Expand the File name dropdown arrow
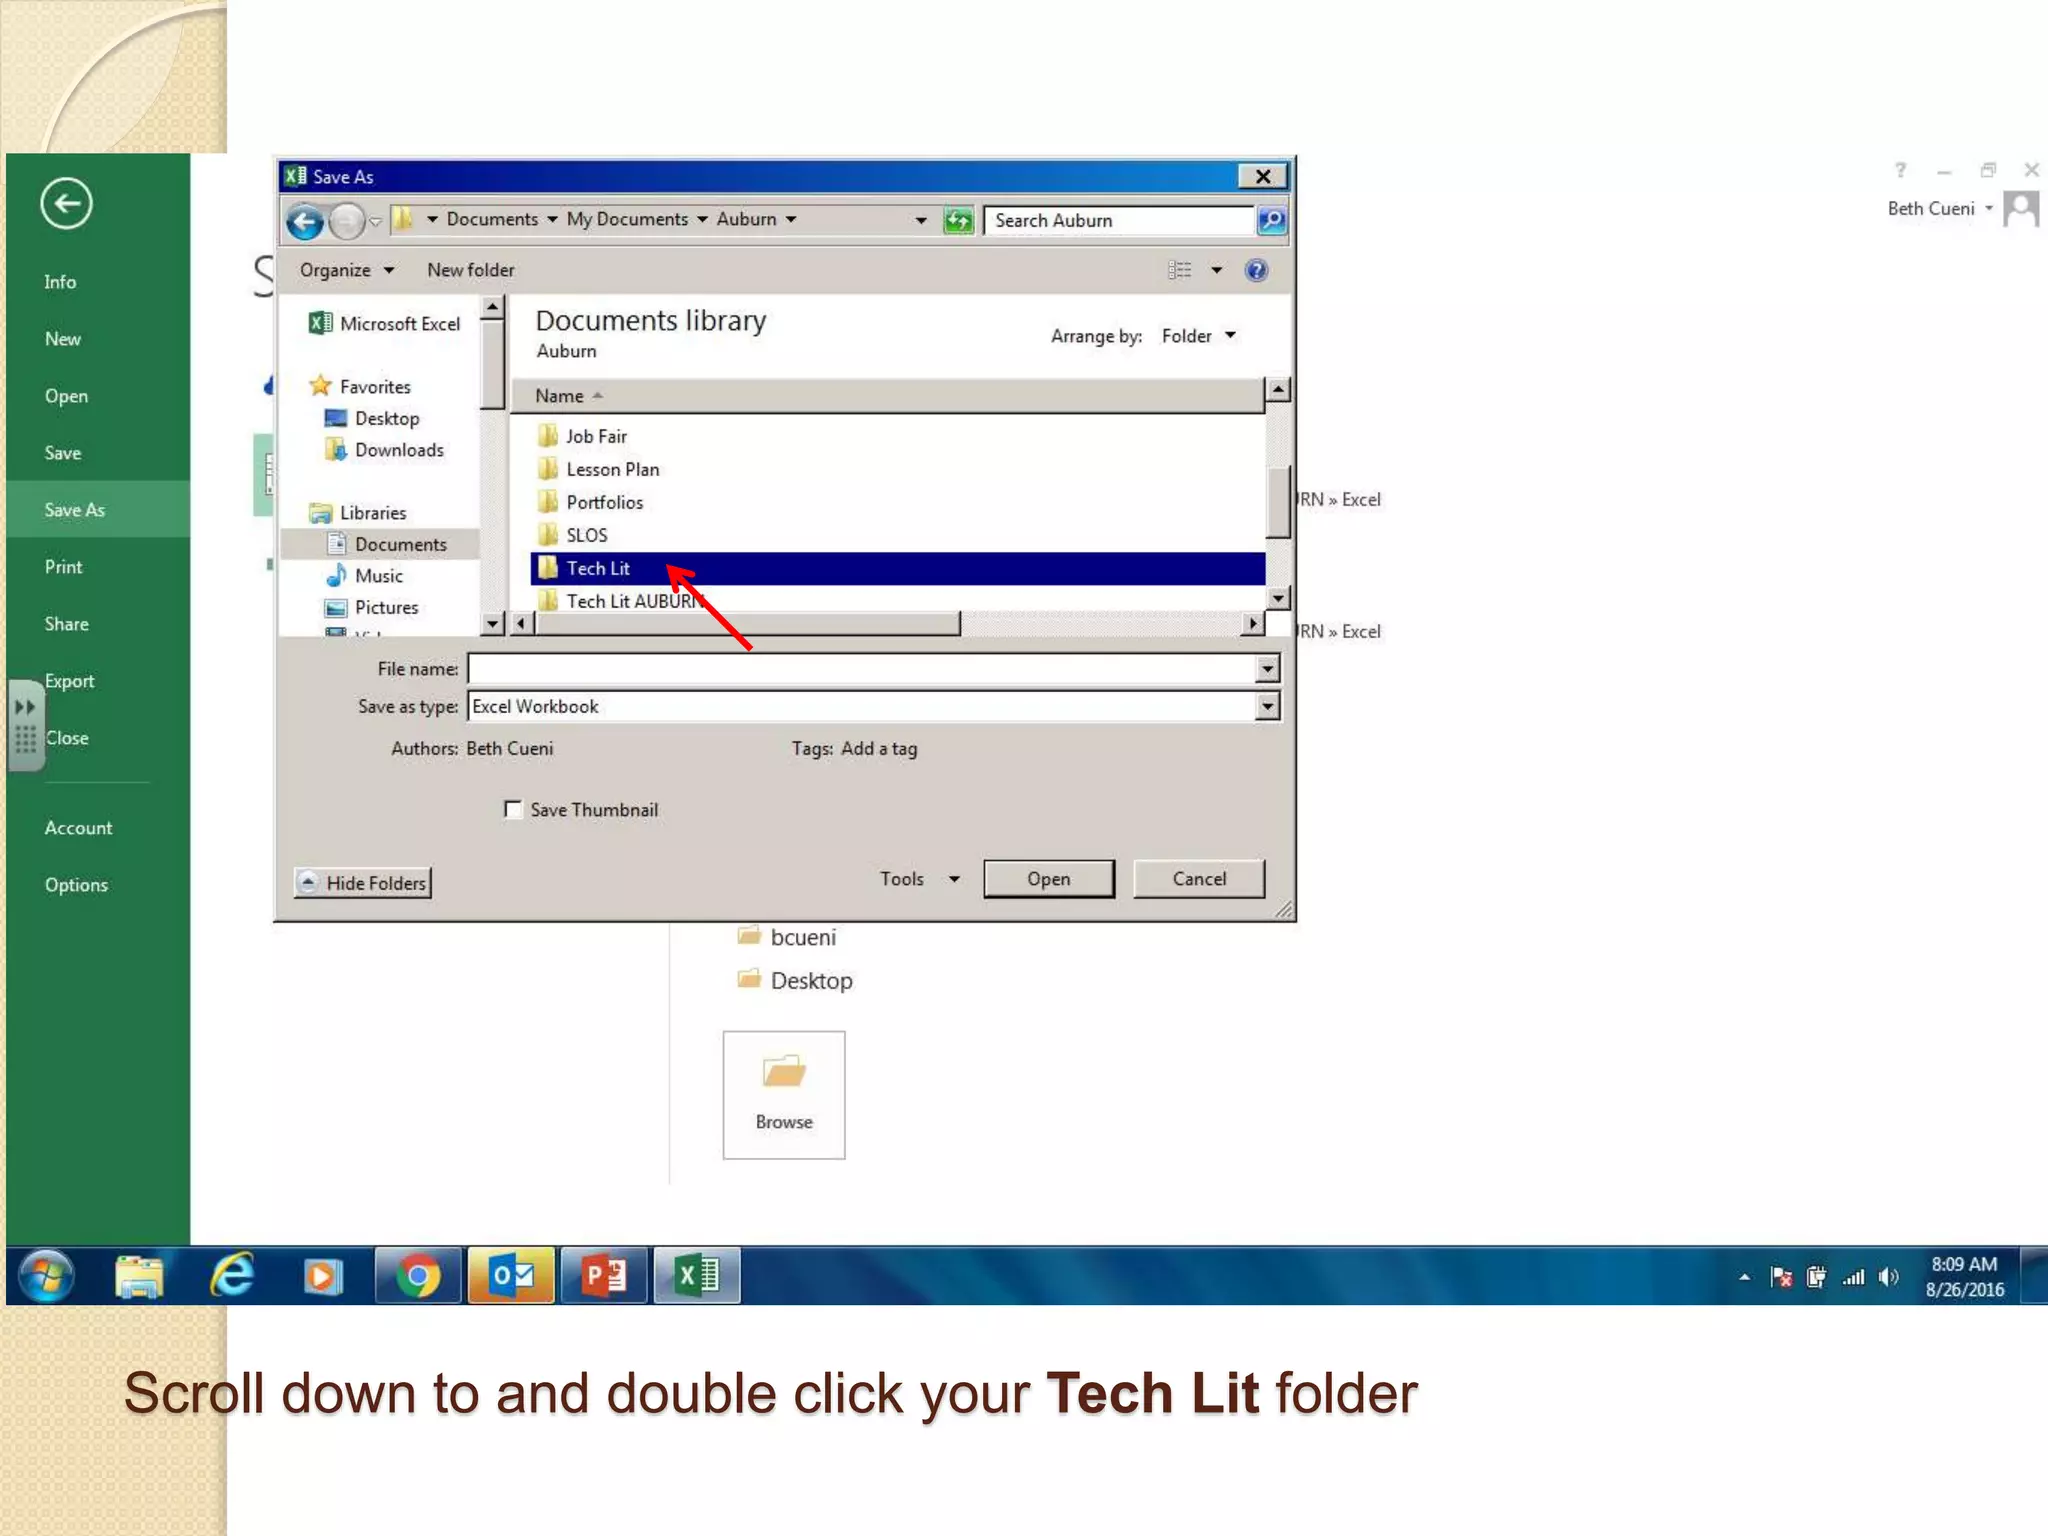2048x1536 pixels. 1267,669
